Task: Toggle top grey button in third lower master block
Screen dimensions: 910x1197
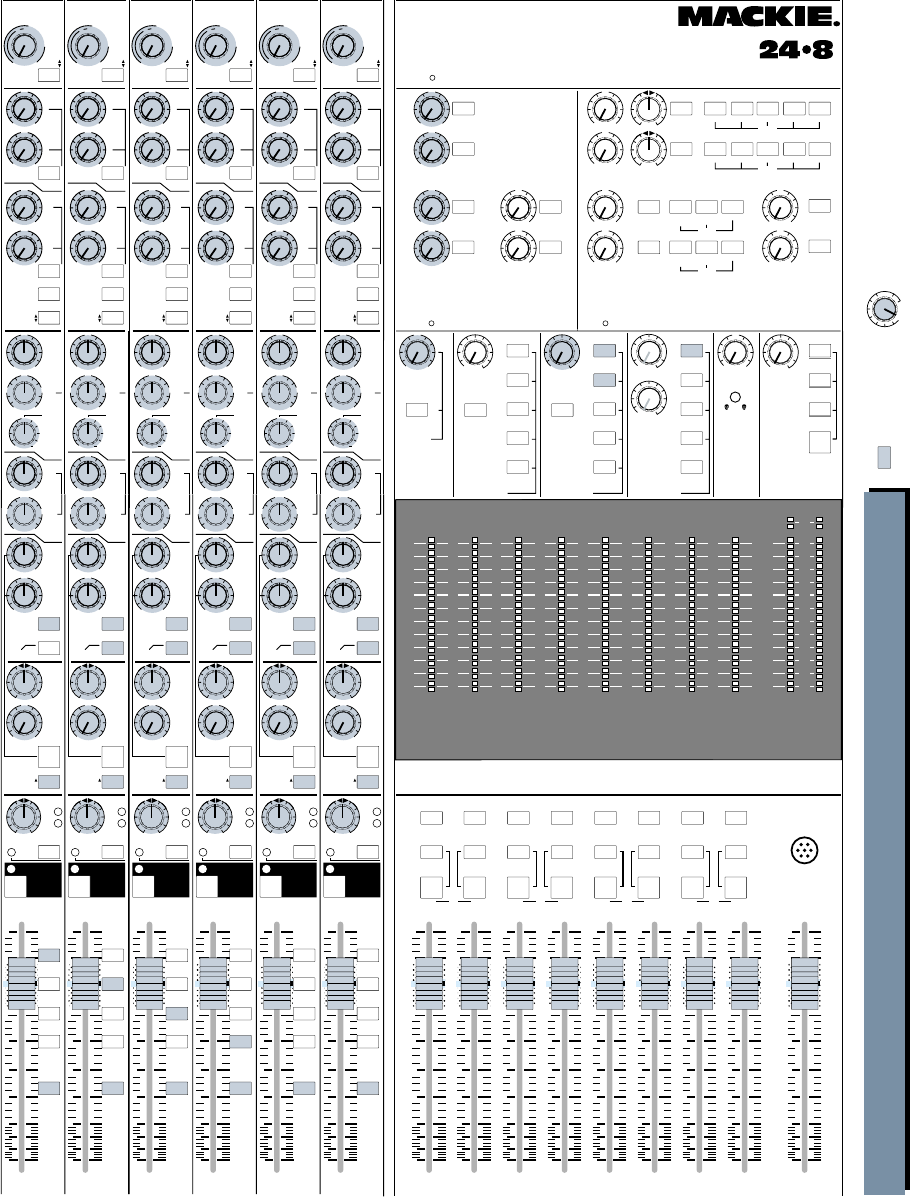Action: coord(604,351)
